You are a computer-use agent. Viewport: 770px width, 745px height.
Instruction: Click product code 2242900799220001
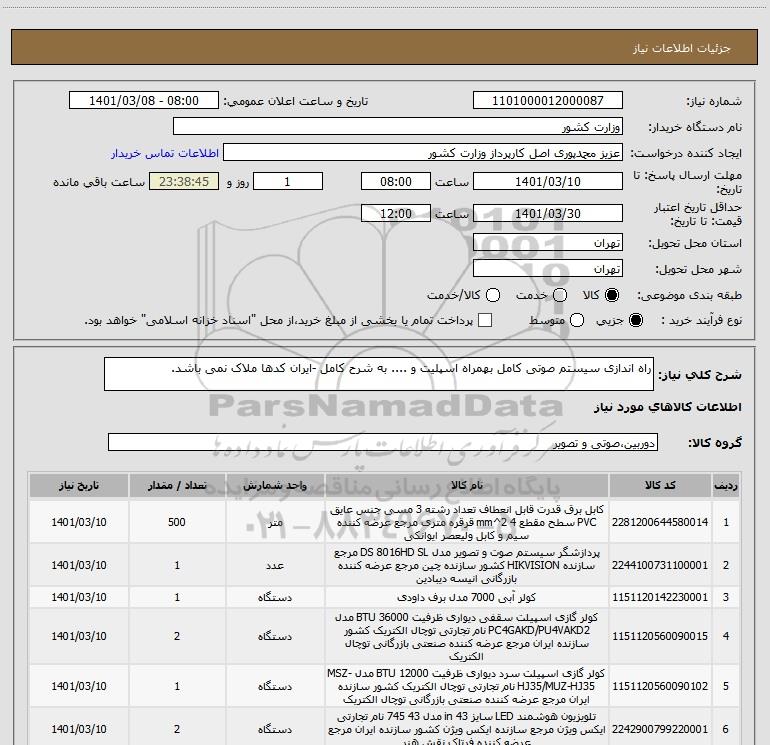click(660, 729)
